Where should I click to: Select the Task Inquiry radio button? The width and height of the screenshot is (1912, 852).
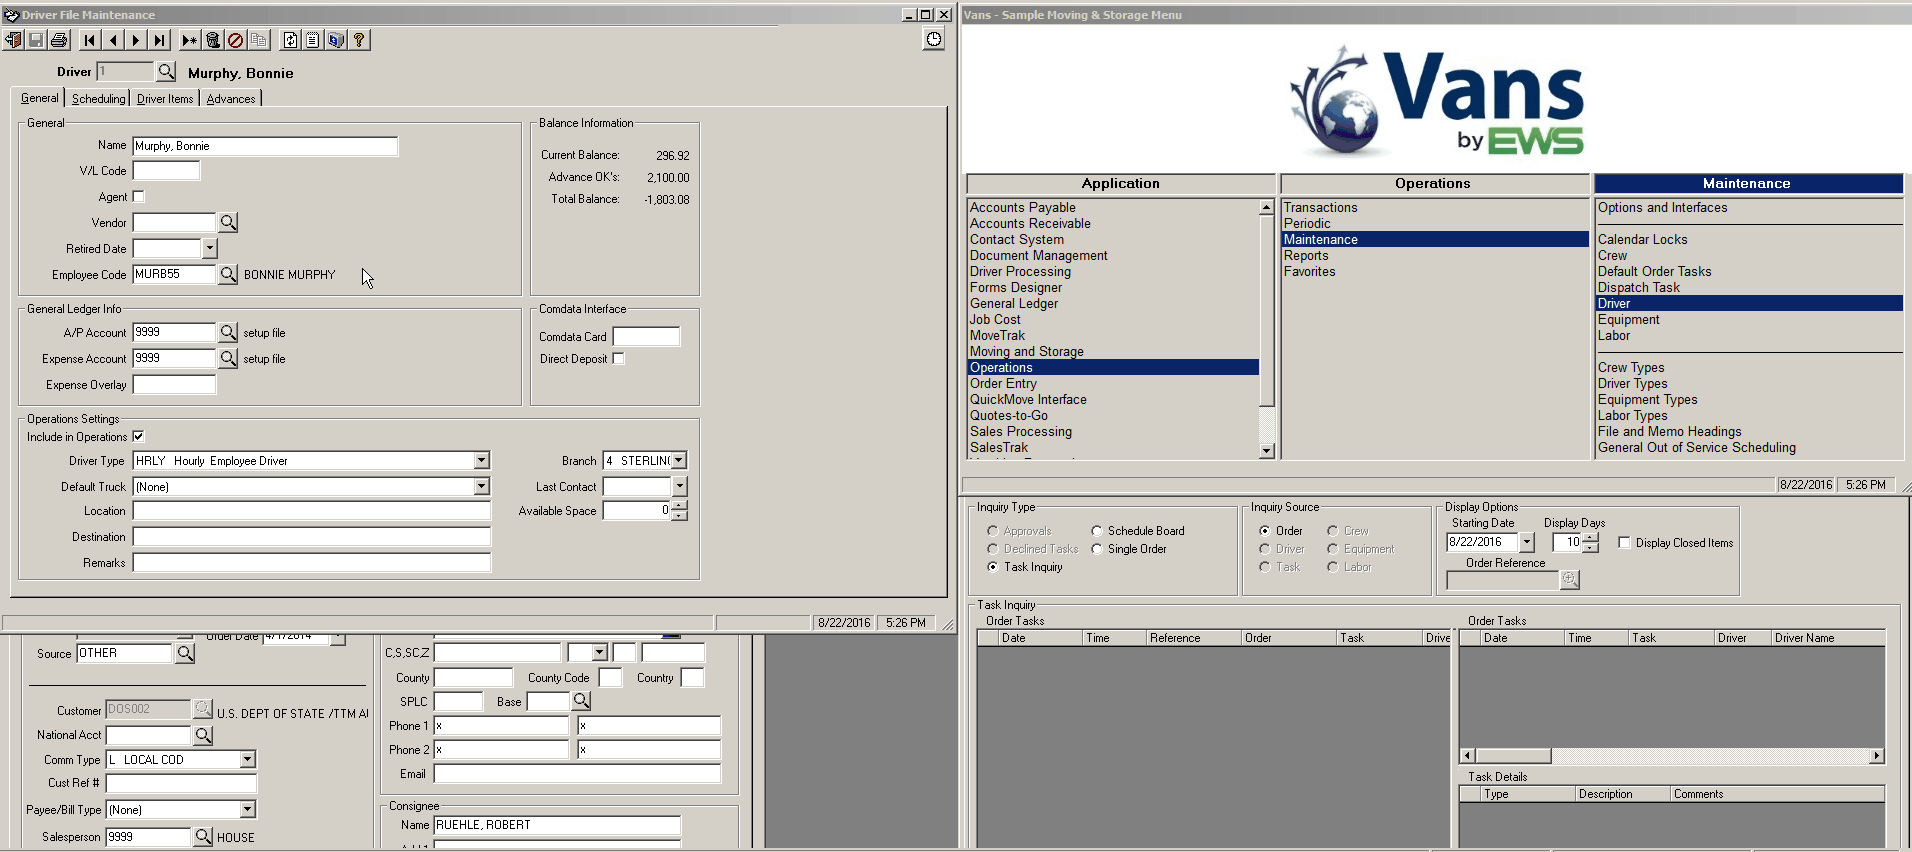point(993,567)
